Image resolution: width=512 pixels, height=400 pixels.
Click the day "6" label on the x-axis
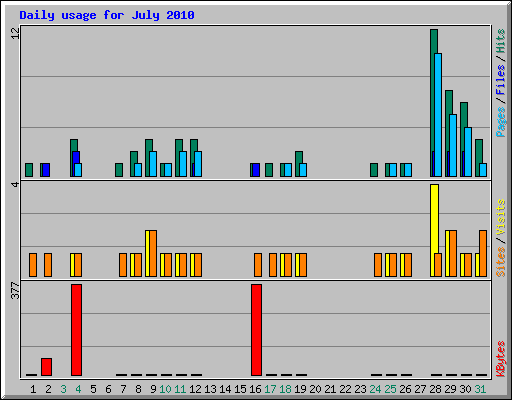point(108,389)
